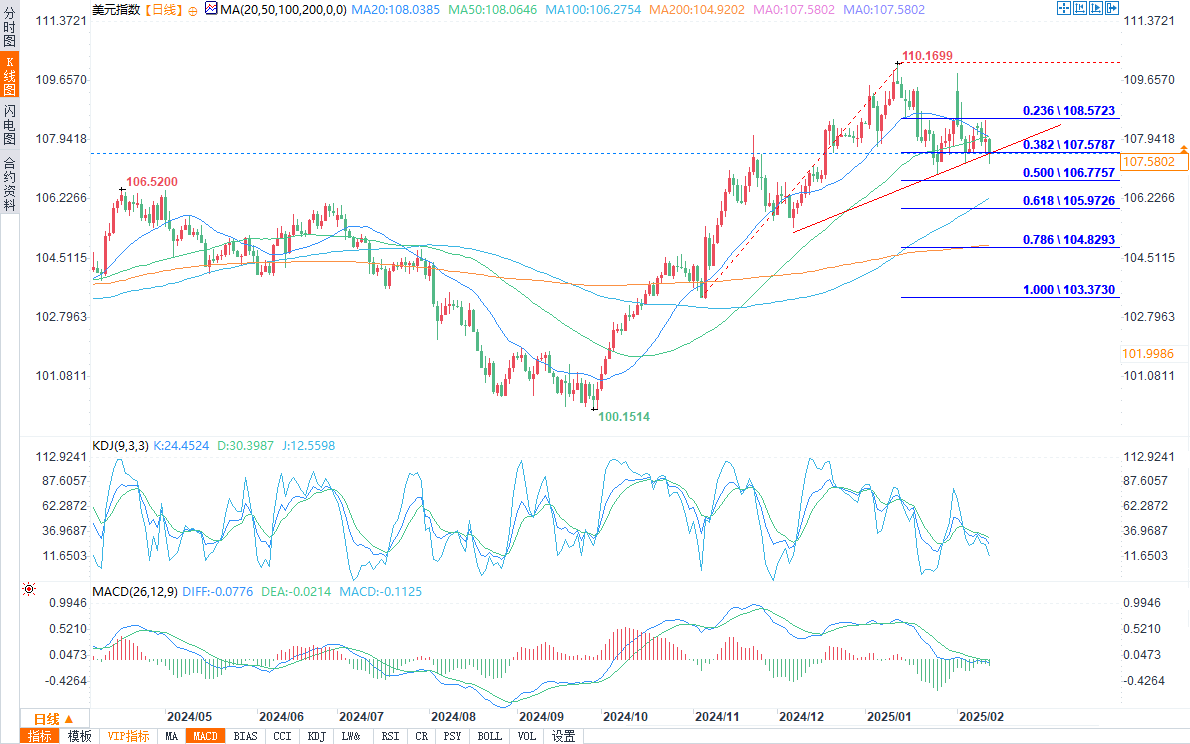Toggle the KDJ indicator in bottom bar
This screenshot has width=1190, height=744.
(316, 736)
